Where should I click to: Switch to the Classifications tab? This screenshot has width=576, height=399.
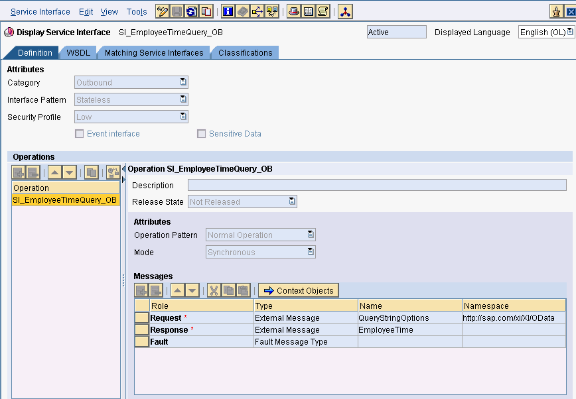click(245, 53)
